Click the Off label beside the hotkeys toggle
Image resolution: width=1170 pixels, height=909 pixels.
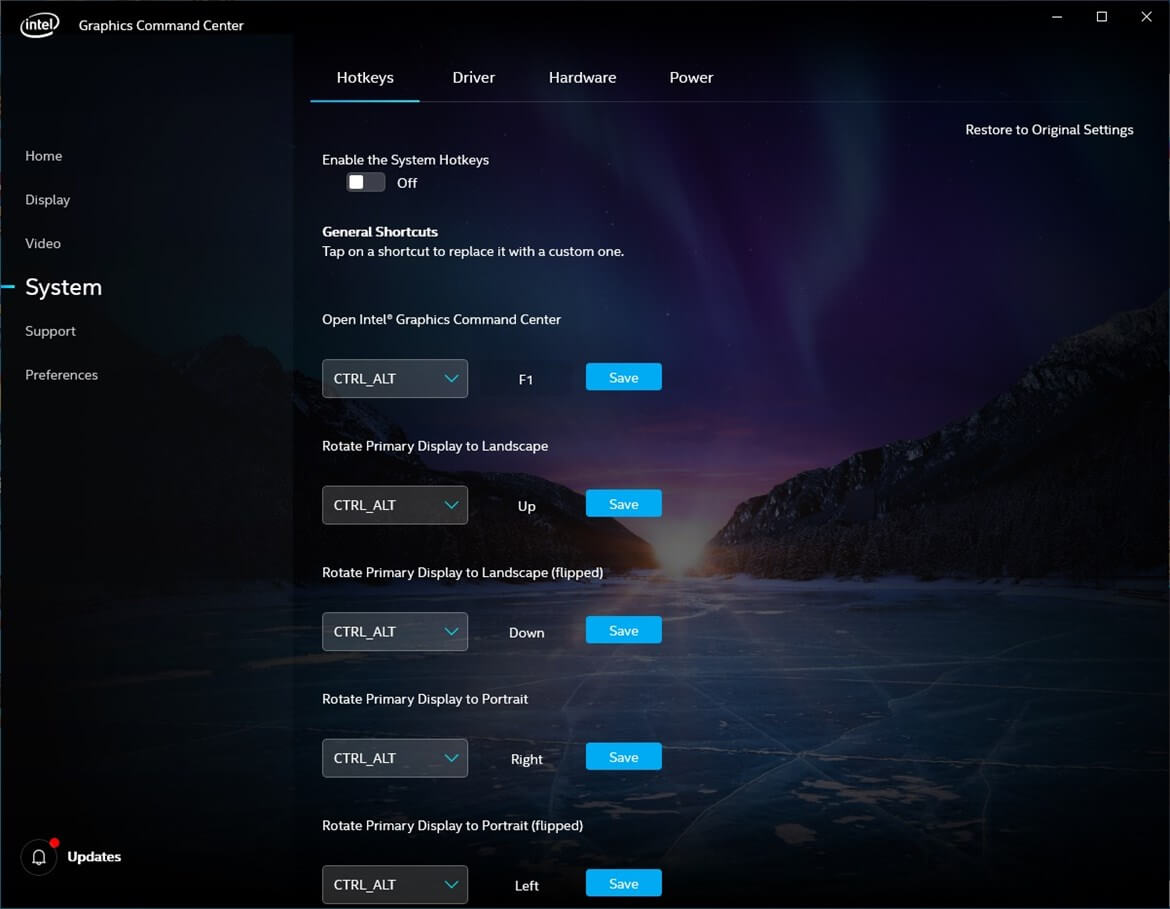click(x=407, y=183)
